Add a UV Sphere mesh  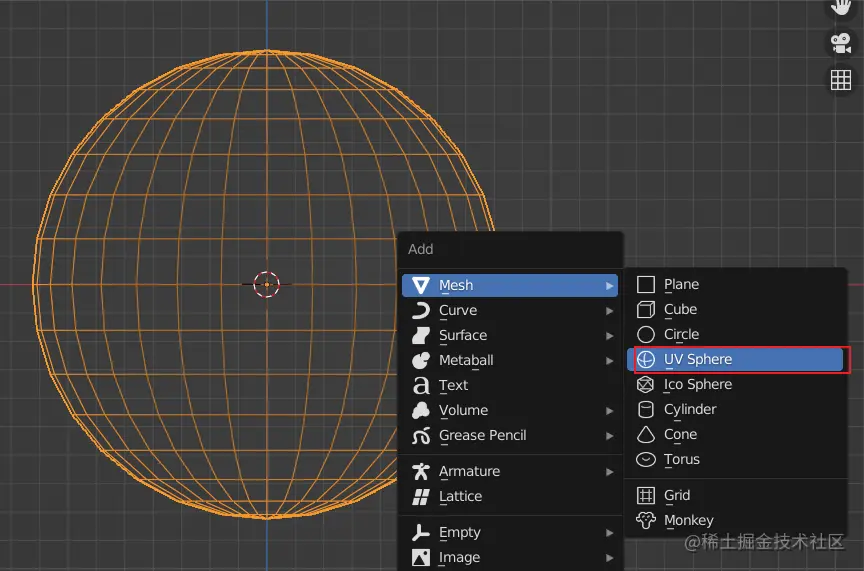[735, 360]
